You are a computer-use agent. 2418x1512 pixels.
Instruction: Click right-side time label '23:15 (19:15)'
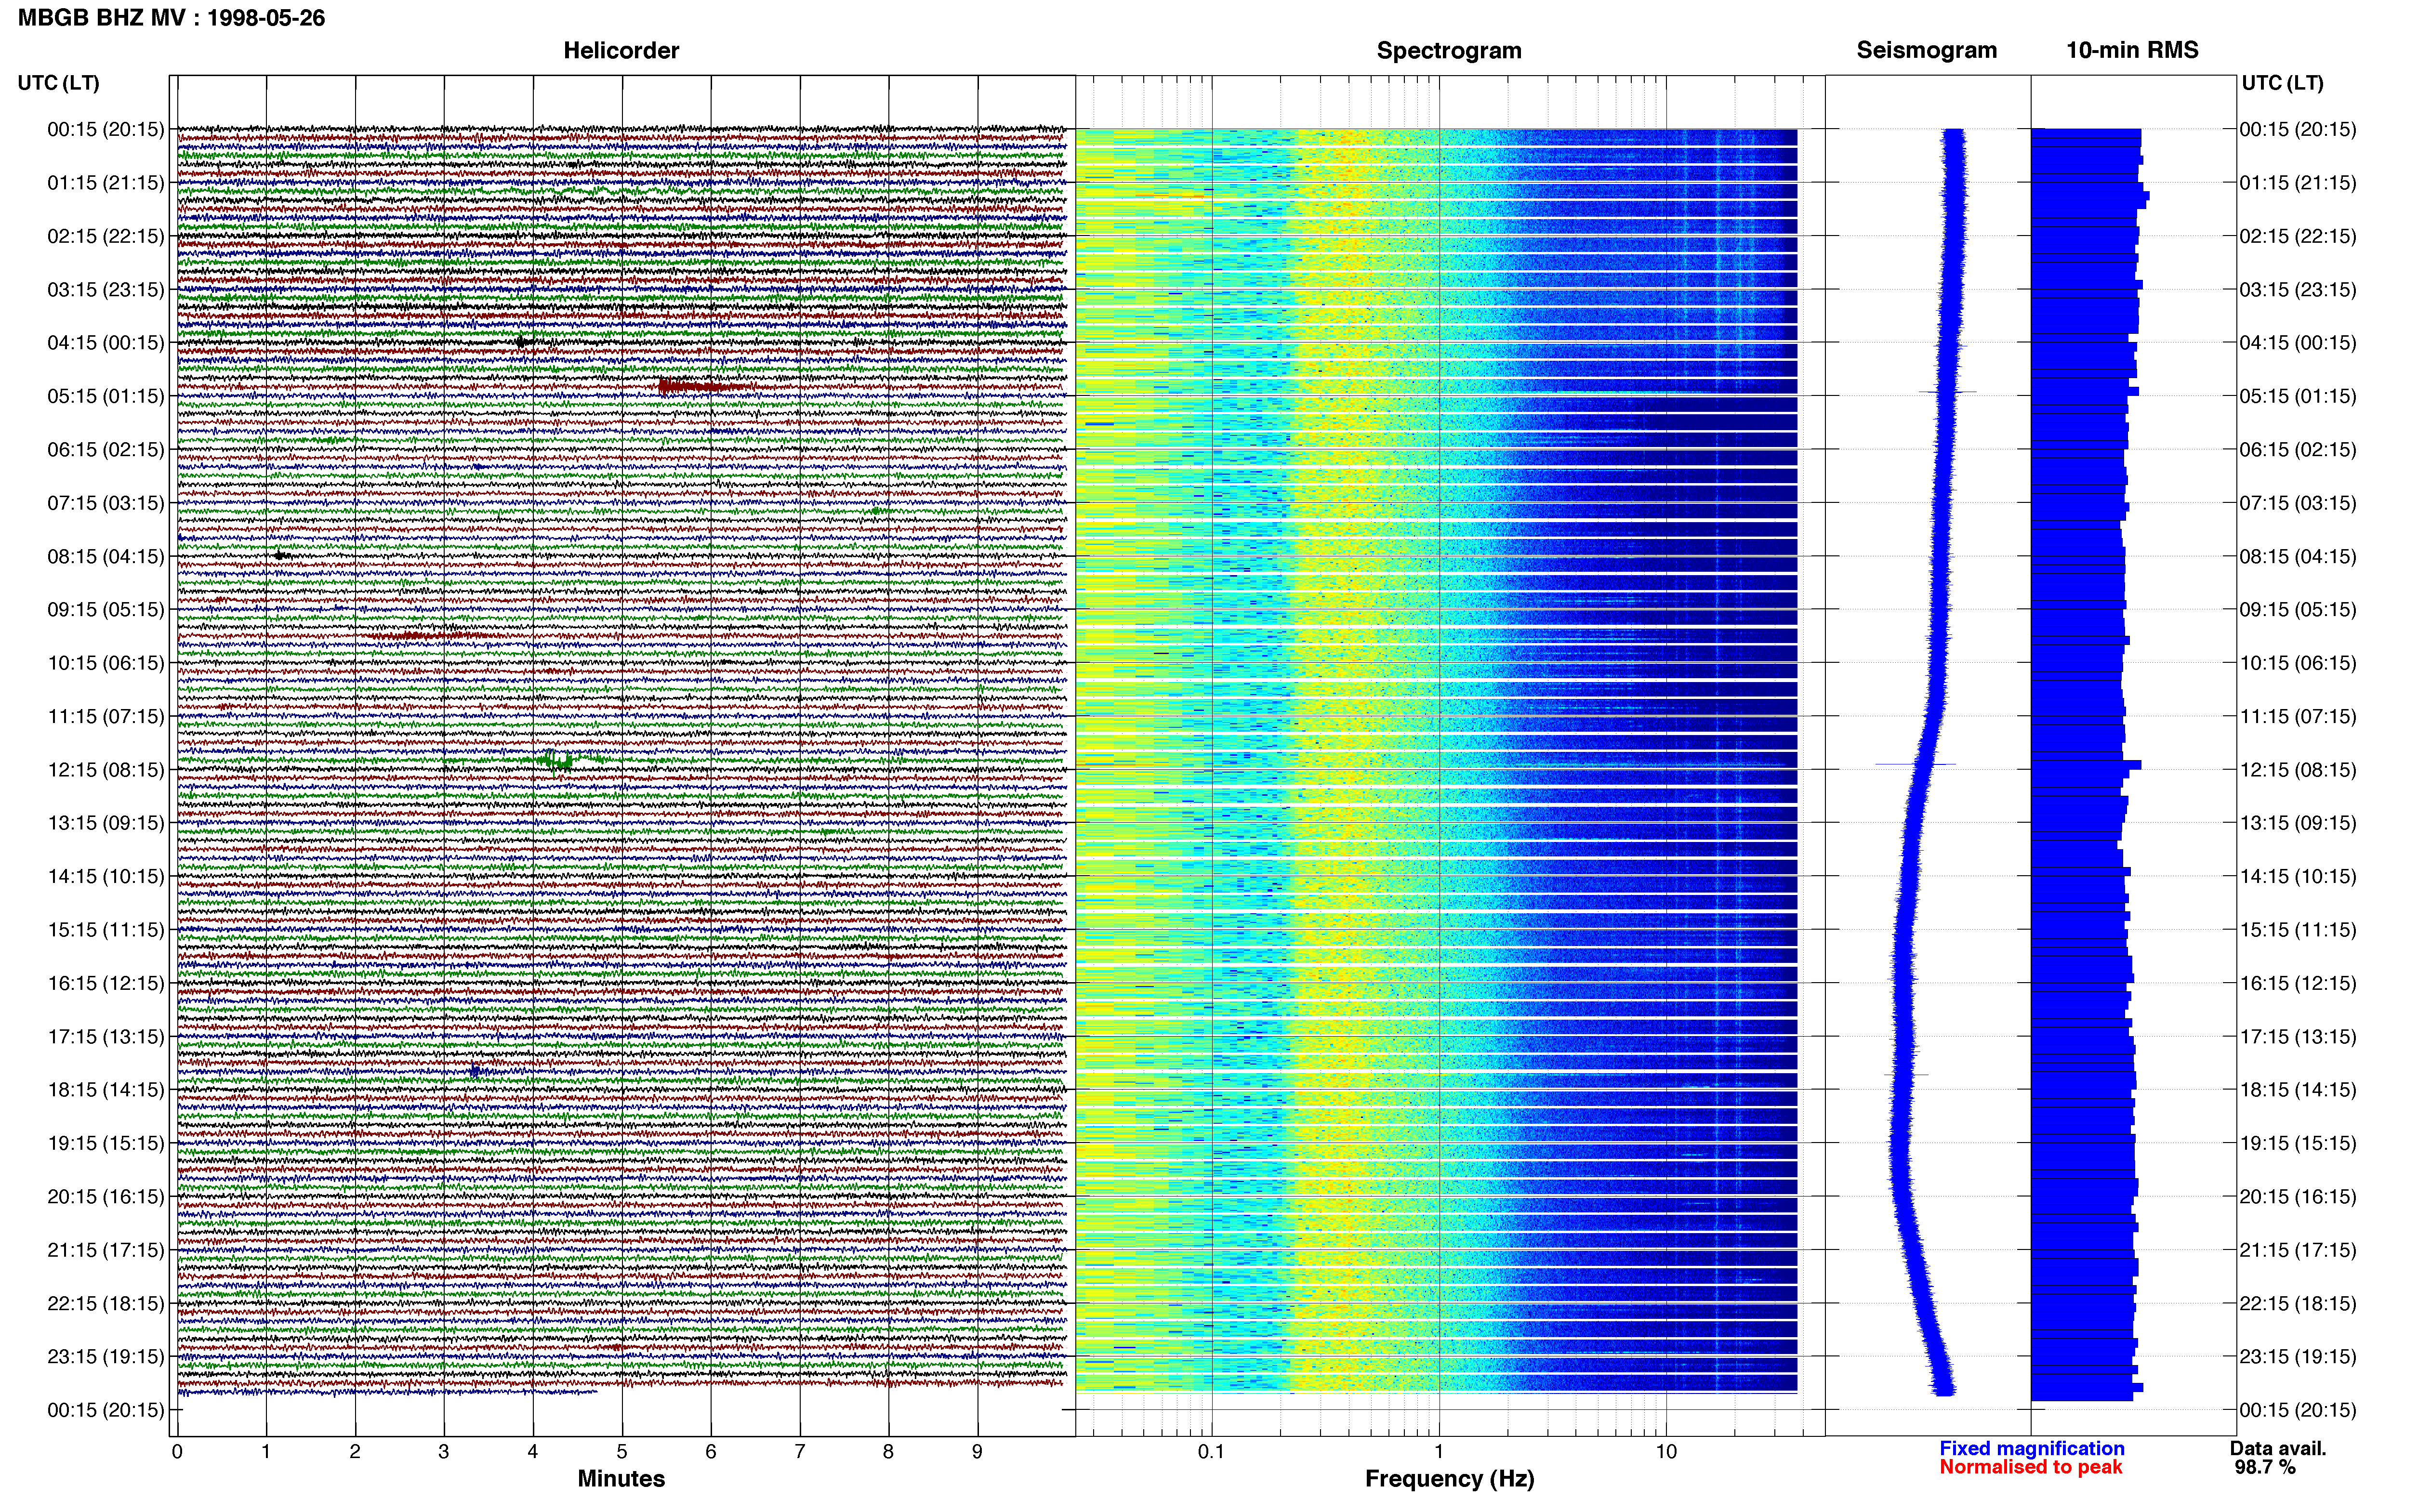(2298, 1357)
